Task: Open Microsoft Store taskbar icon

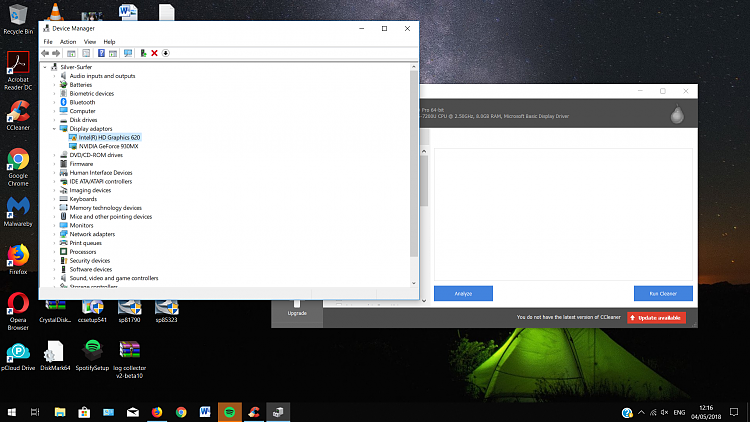Action: point(84,412)
